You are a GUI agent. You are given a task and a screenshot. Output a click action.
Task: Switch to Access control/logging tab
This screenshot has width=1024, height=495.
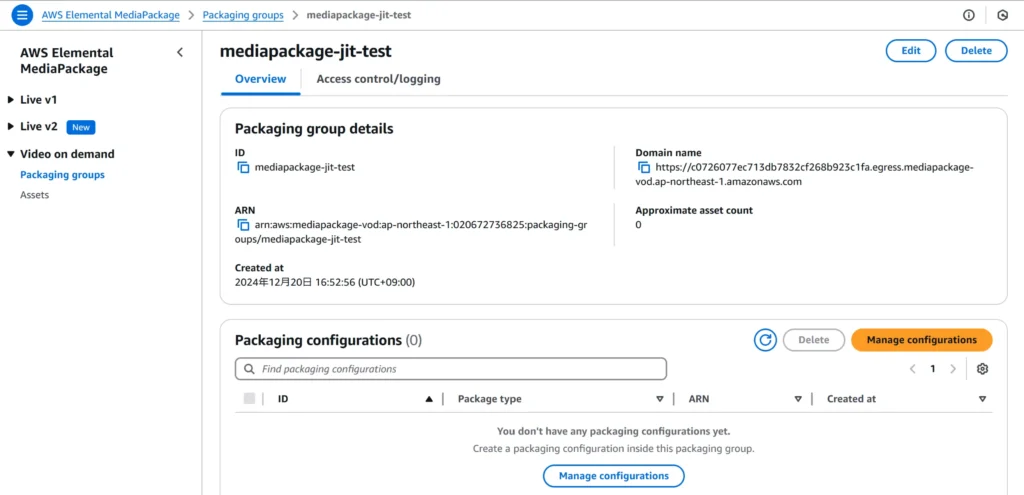[x=378, y=79]
